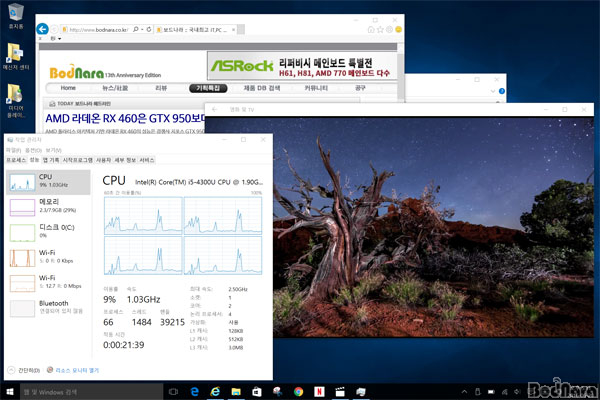
Task: Open the 뉴스/컬럼 site menu
Action: (x=115, y=88)
